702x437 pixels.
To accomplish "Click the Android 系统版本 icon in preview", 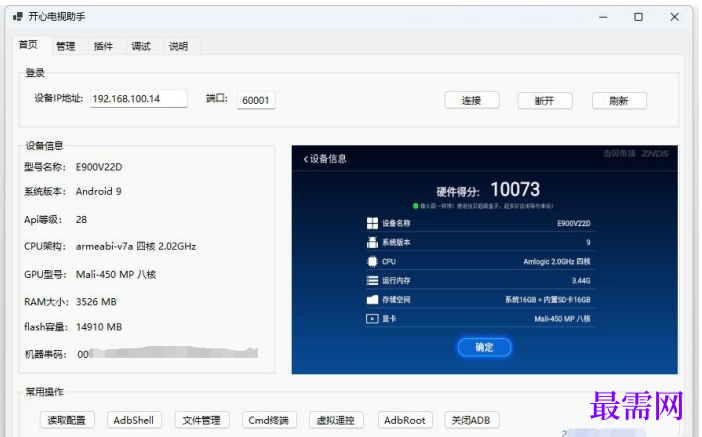I will pyautogui.click(x=372, y=242).
